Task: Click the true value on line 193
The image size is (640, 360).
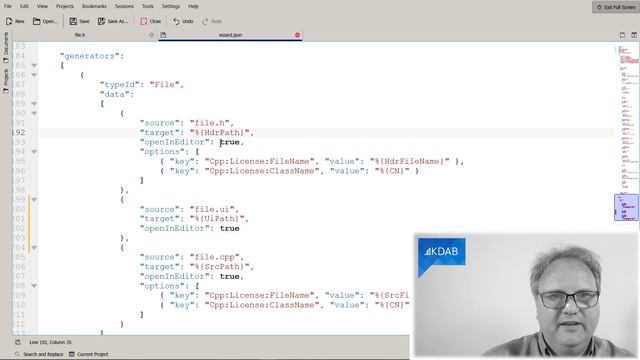Action: pos(229,142)
